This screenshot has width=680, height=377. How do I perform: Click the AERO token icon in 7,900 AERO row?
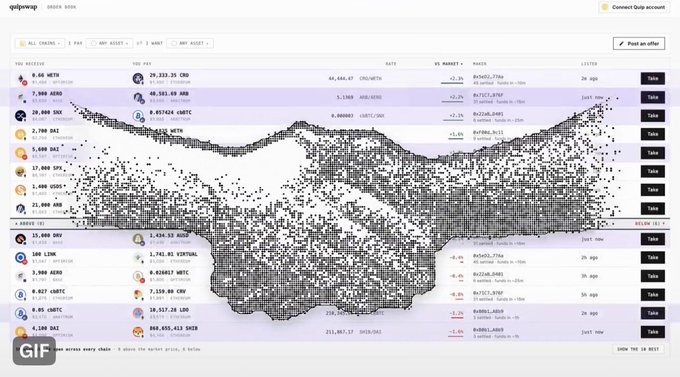21,98
